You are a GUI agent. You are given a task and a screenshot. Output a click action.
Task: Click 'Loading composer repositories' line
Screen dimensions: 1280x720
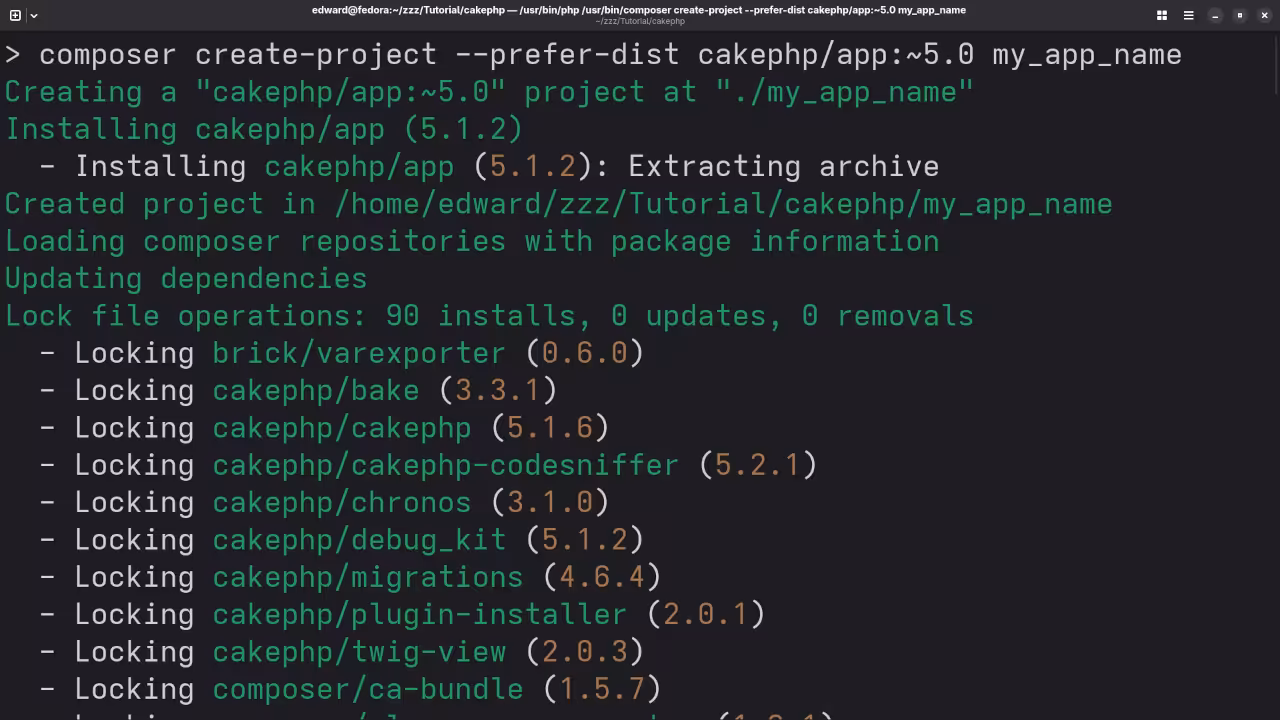pos(472,241)
